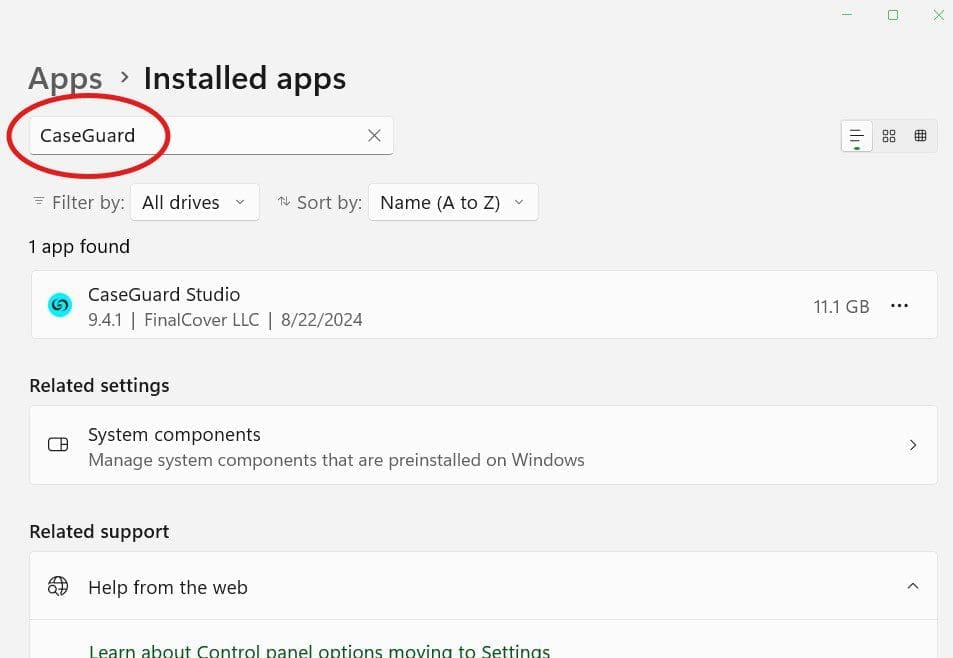The width and height of the screenshot is (953, 658).
Task: Go back to Apps in breadcrumb
Action: pos(65,79)
